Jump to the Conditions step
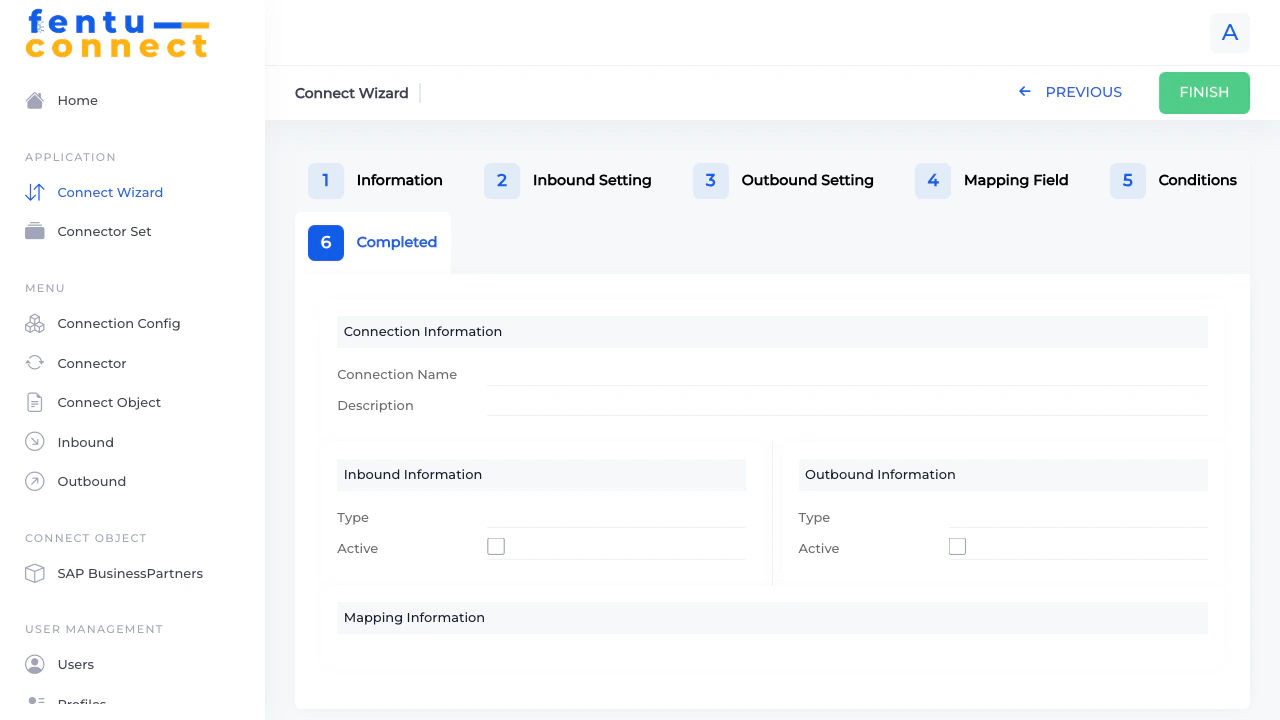1280x720 pixels. [1173, 181]
